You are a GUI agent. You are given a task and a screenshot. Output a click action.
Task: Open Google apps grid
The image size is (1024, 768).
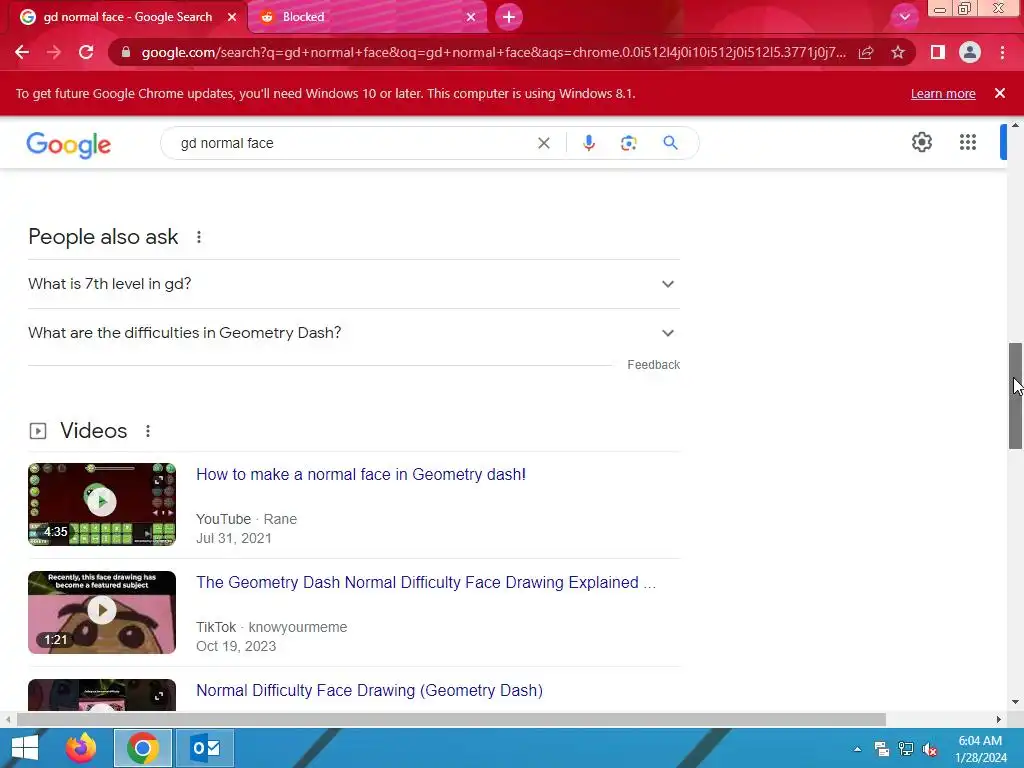[x=968, y=142]
